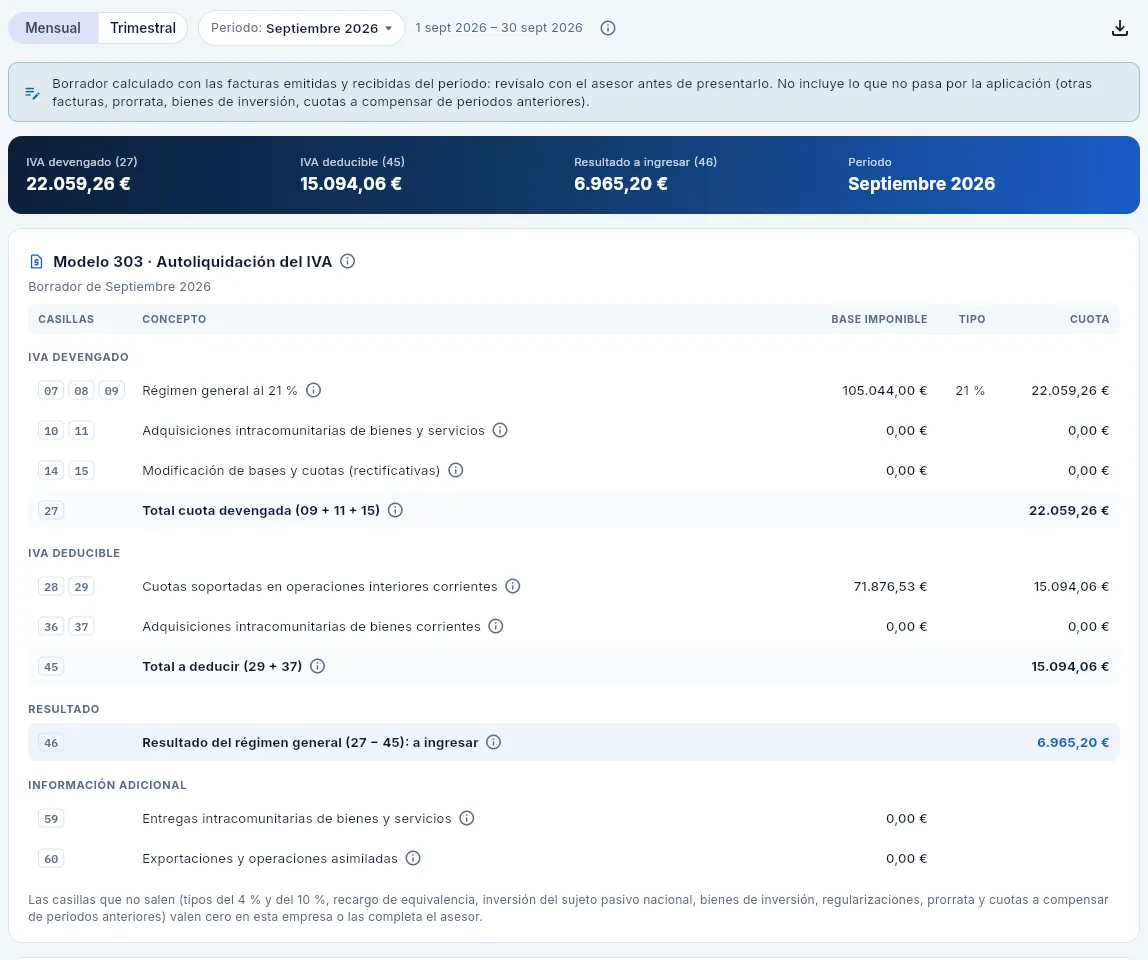The image size is (1148, 960).
Task: Show info for Régimen general al 21 %
Action: point(313,390)
